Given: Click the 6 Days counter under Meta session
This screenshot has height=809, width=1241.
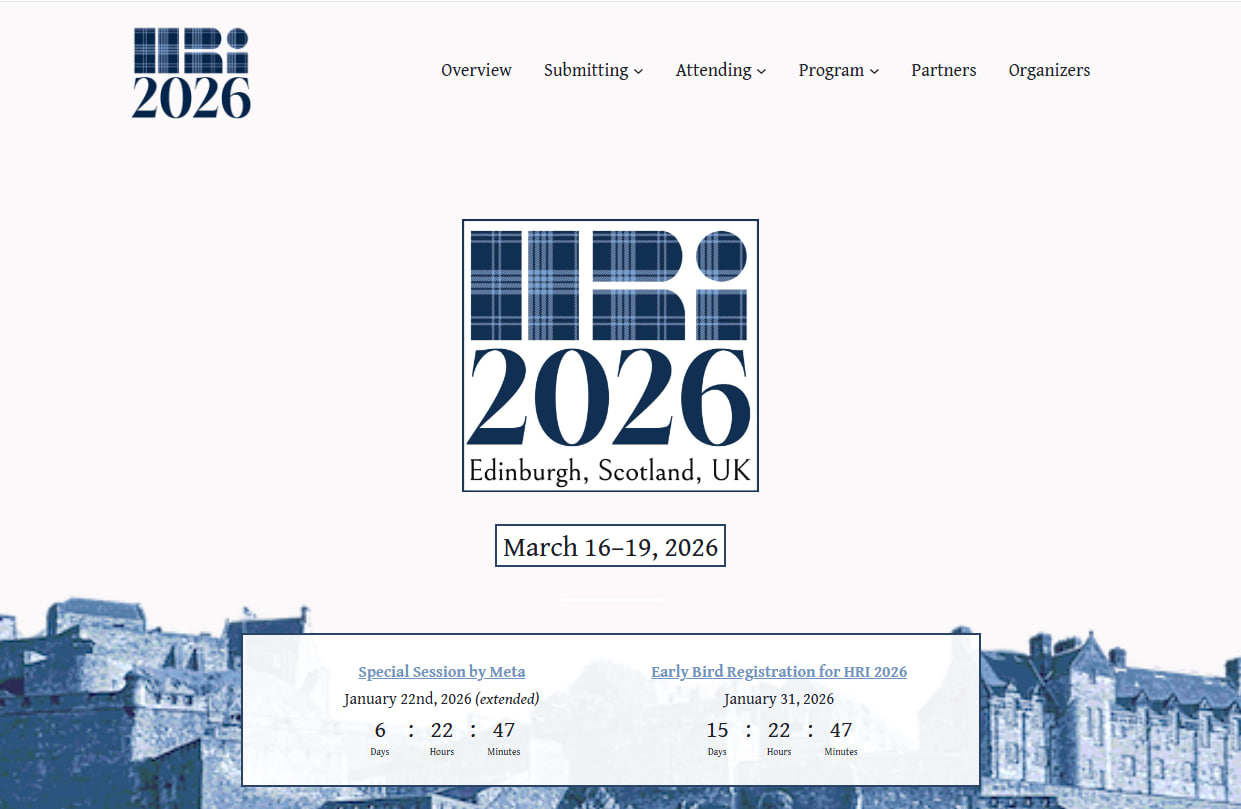Looking at the screenshot, I should (x=380, y=736).
